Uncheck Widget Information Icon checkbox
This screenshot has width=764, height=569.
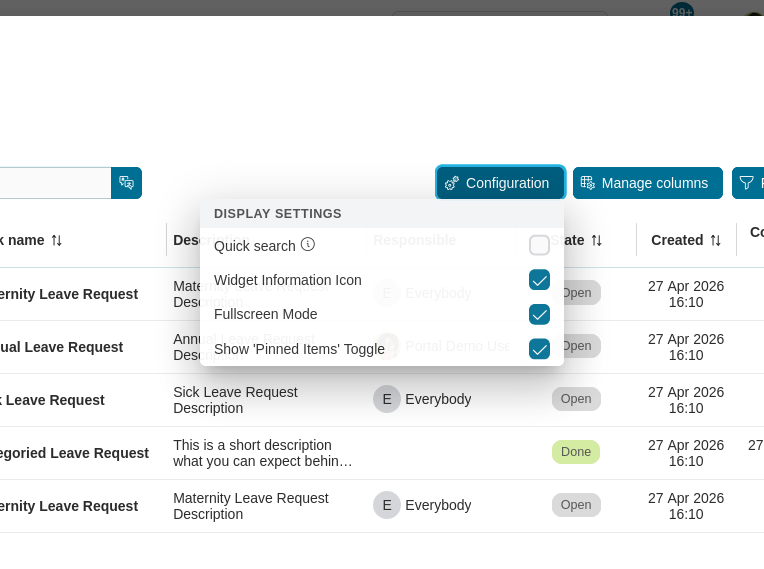539,280
